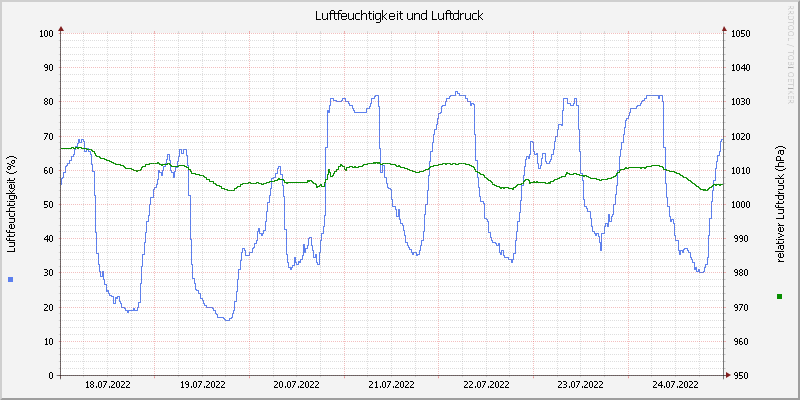Click the 1040 pressure axis value

(x=740, y=68)
